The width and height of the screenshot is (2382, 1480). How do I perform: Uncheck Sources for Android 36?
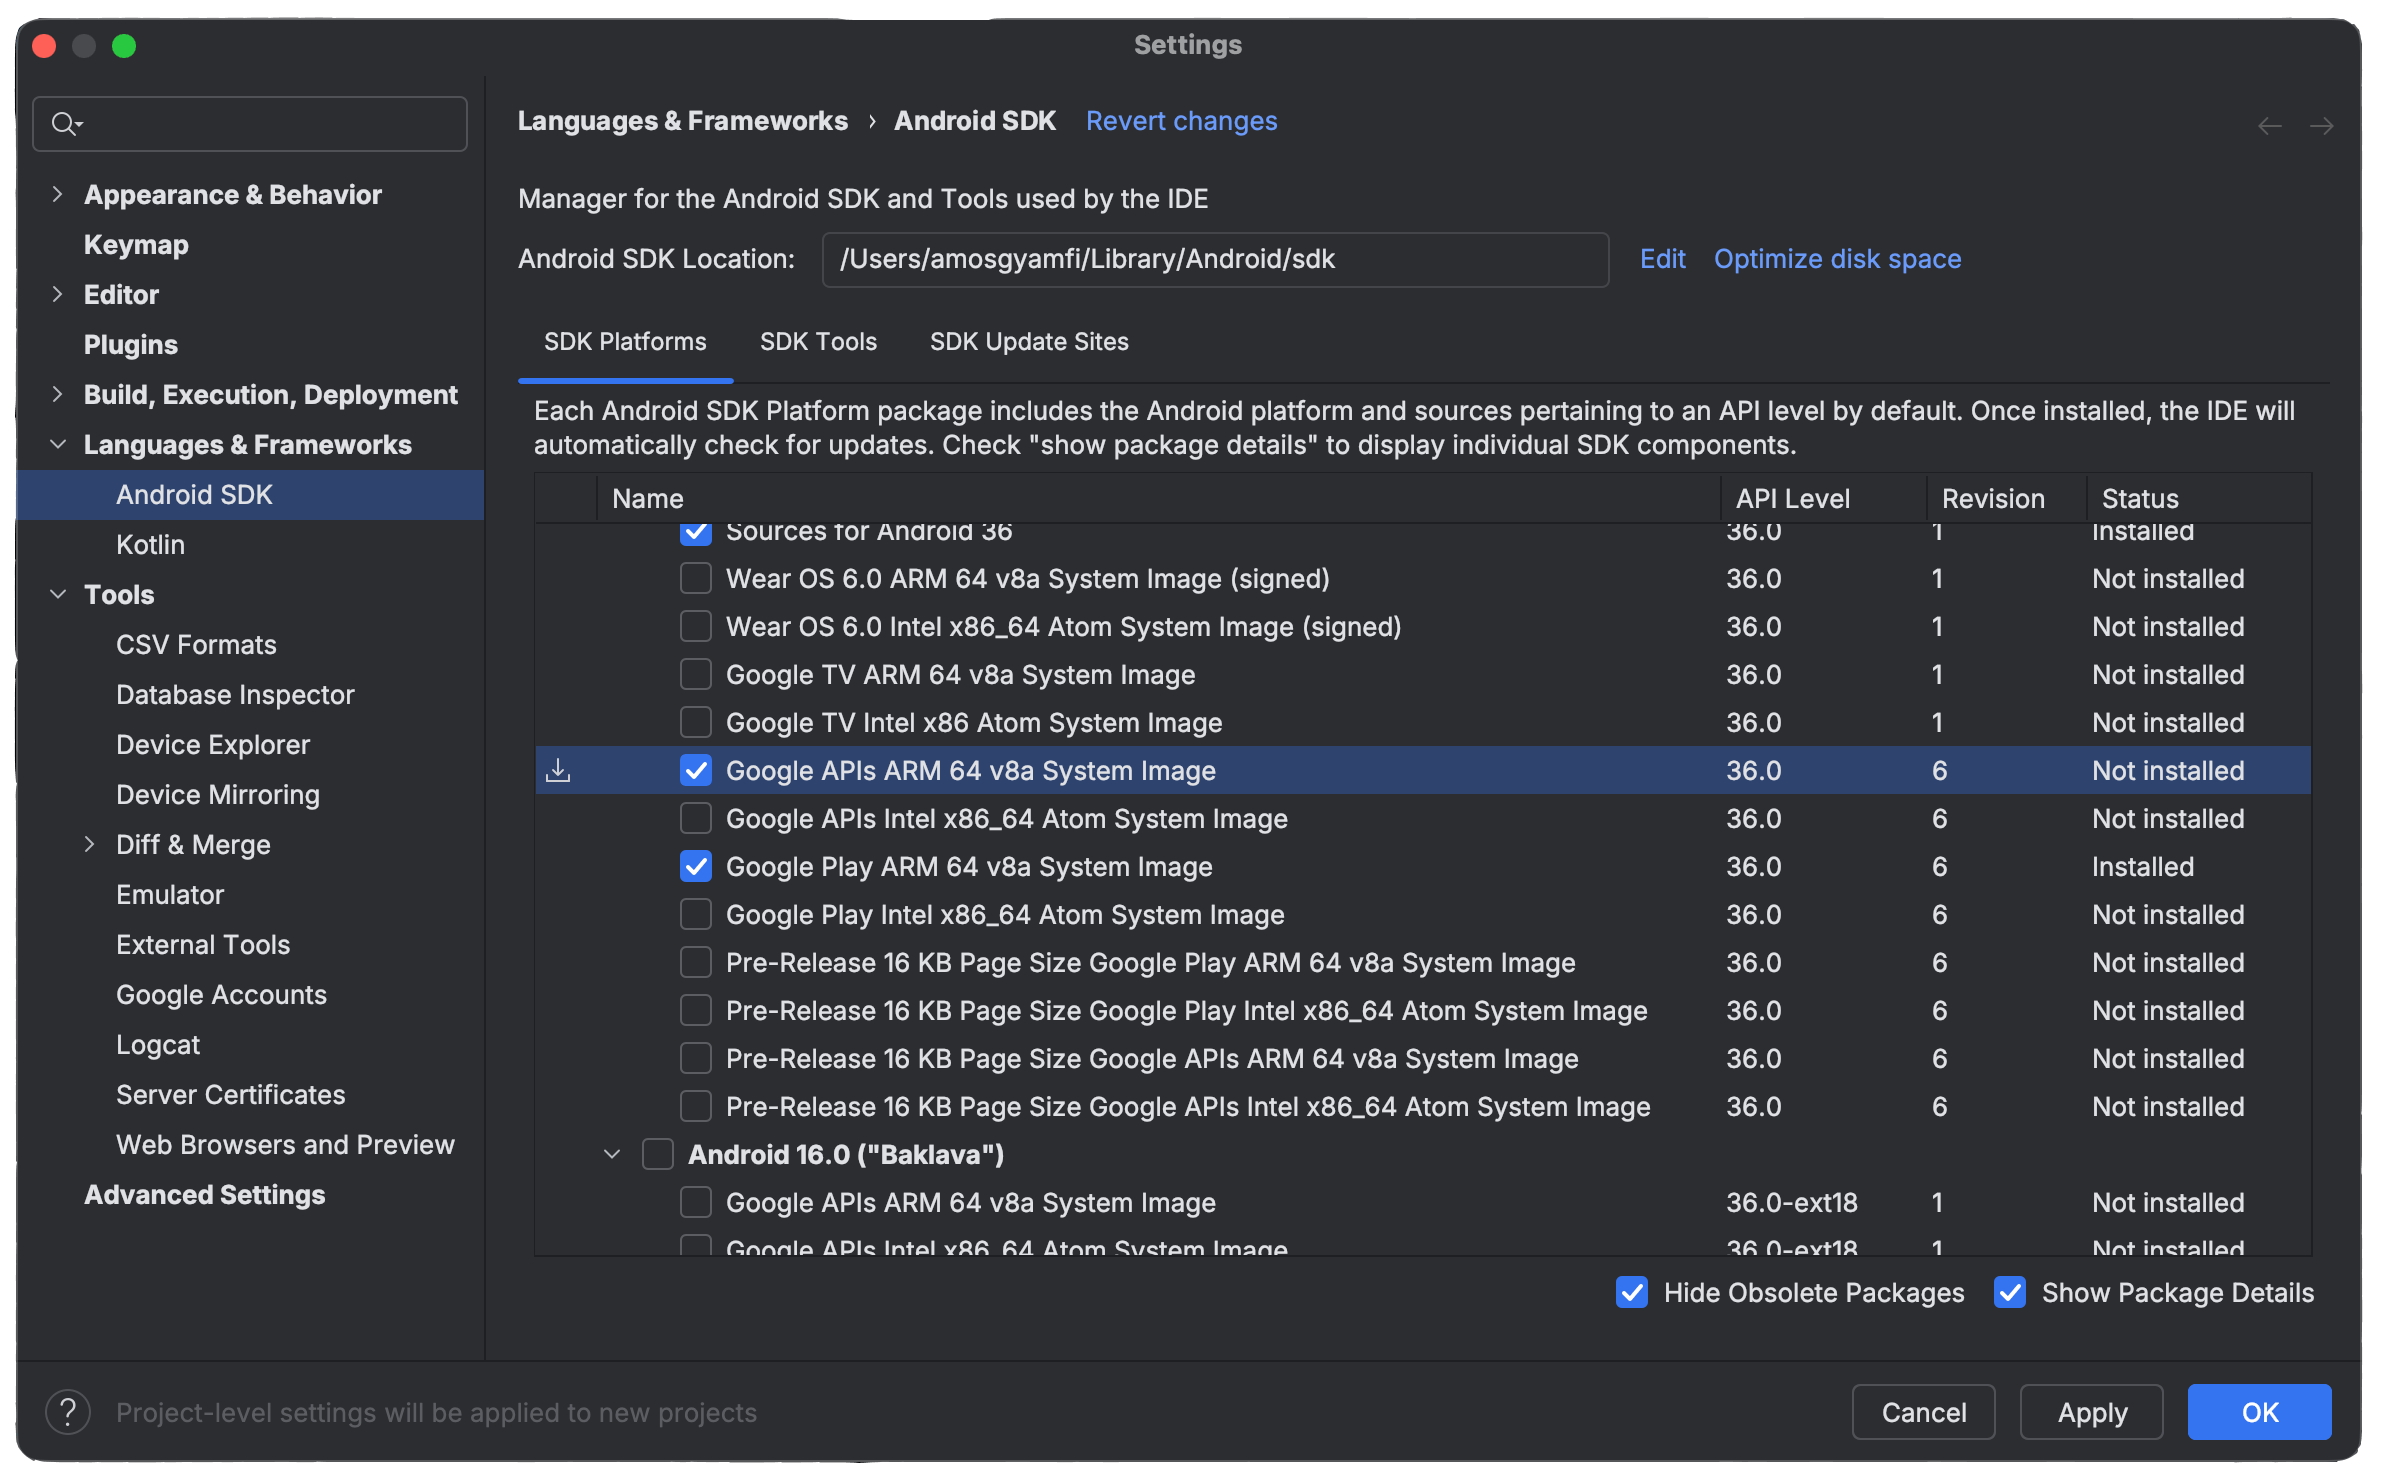point(696,532)
